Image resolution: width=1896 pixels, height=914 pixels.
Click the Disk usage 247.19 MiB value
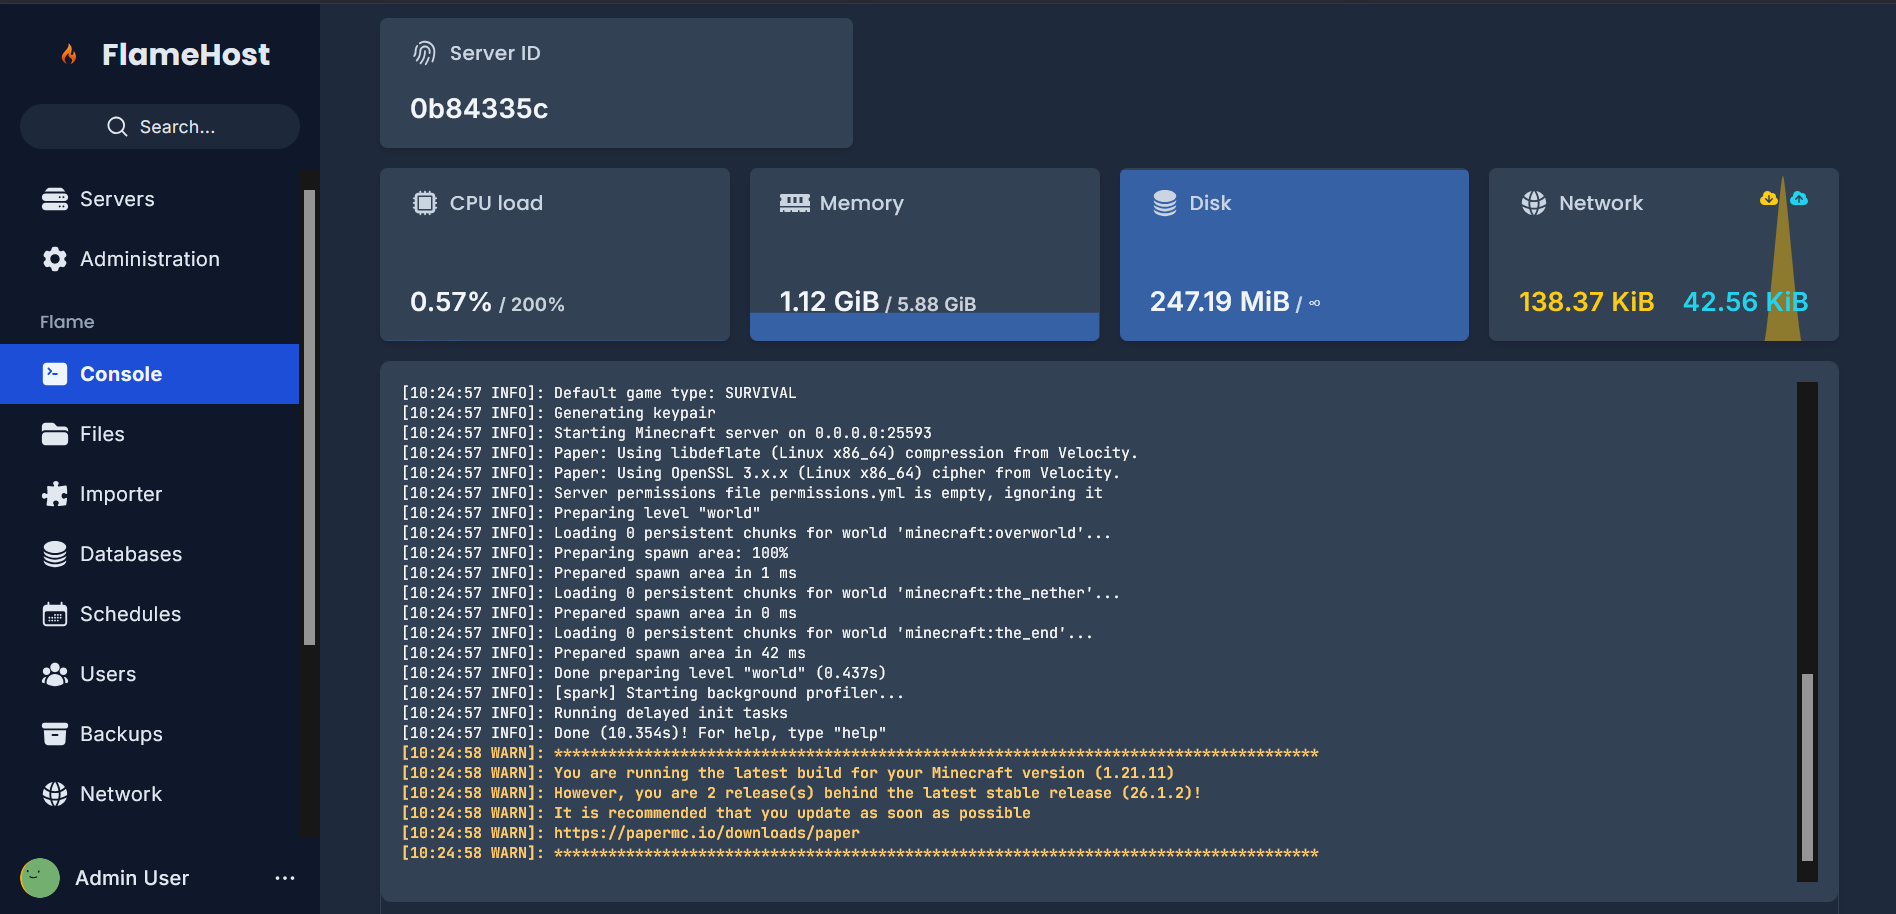[1219, 302]
